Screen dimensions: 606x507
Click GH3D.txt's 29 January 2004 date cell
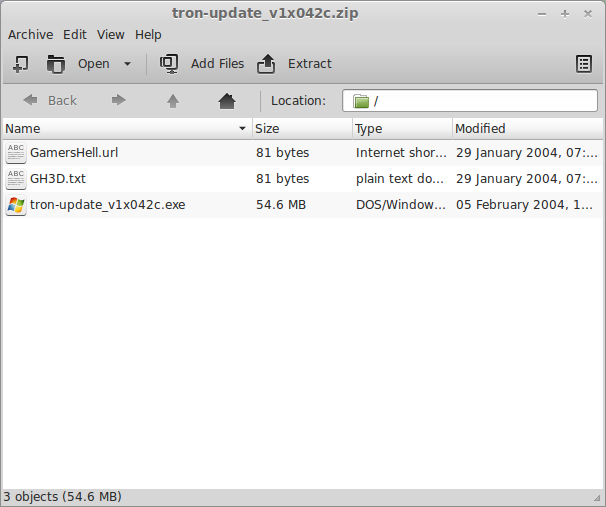(x=527, y=179)
